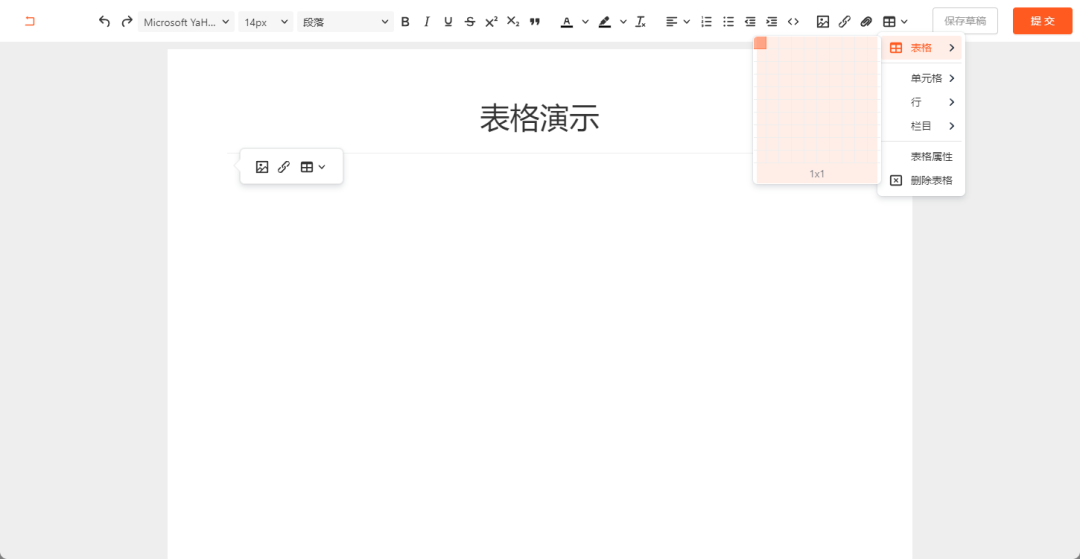
Task: Toggle blockquote formatting
Action: coord(534,21)
